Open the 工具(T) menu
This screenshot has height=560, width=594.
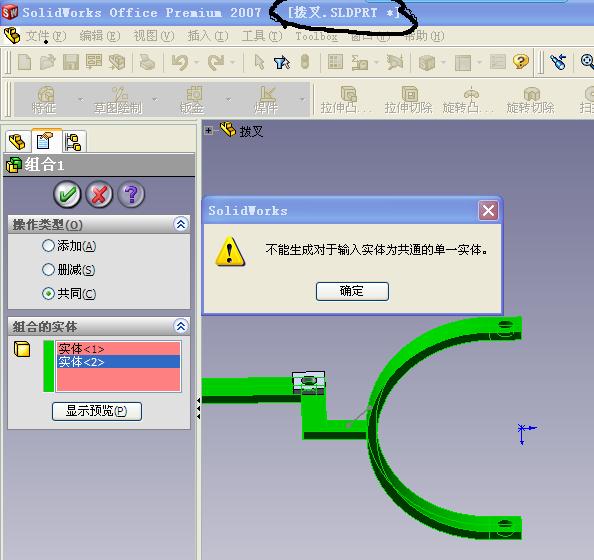[x=262, y=36]
